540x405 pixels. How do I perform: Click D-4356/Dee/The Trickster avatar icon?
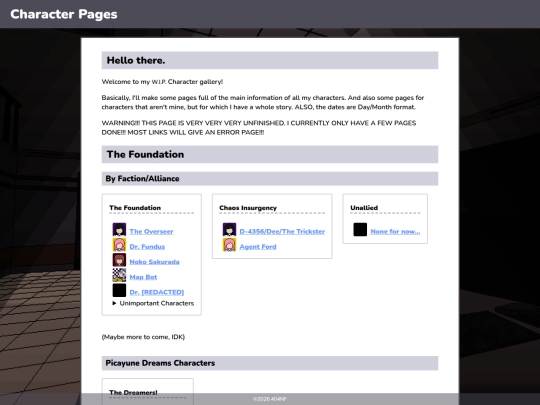229,230
